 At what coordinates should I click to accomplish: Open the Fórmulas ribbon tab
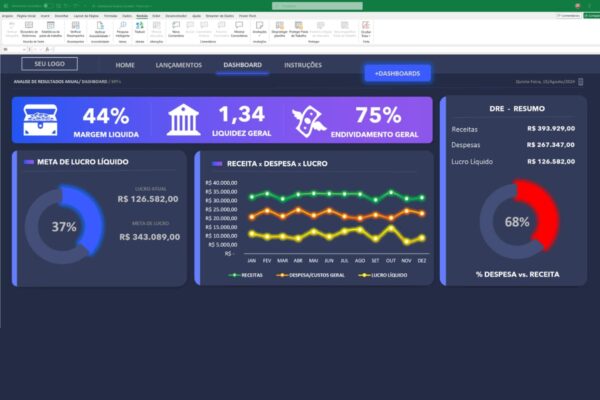(x=111, y=16)
